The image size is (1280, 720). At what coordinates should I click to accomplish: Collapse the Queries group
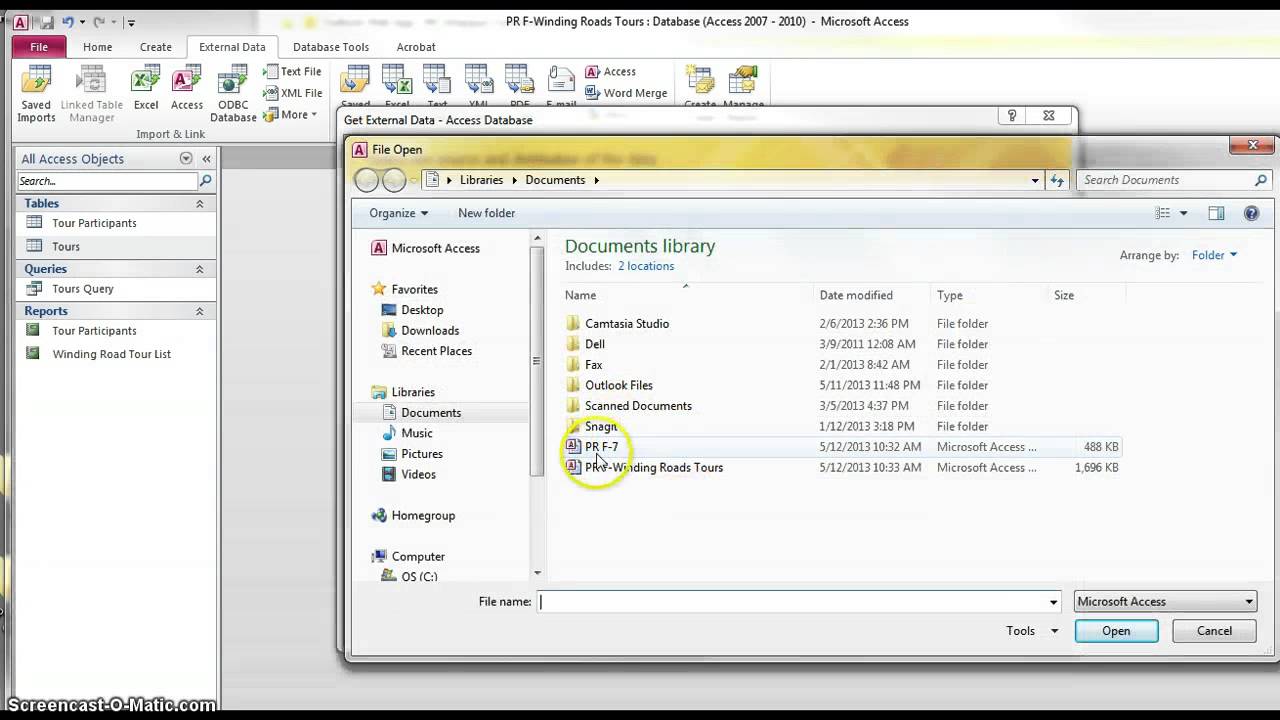coord(199,269)
